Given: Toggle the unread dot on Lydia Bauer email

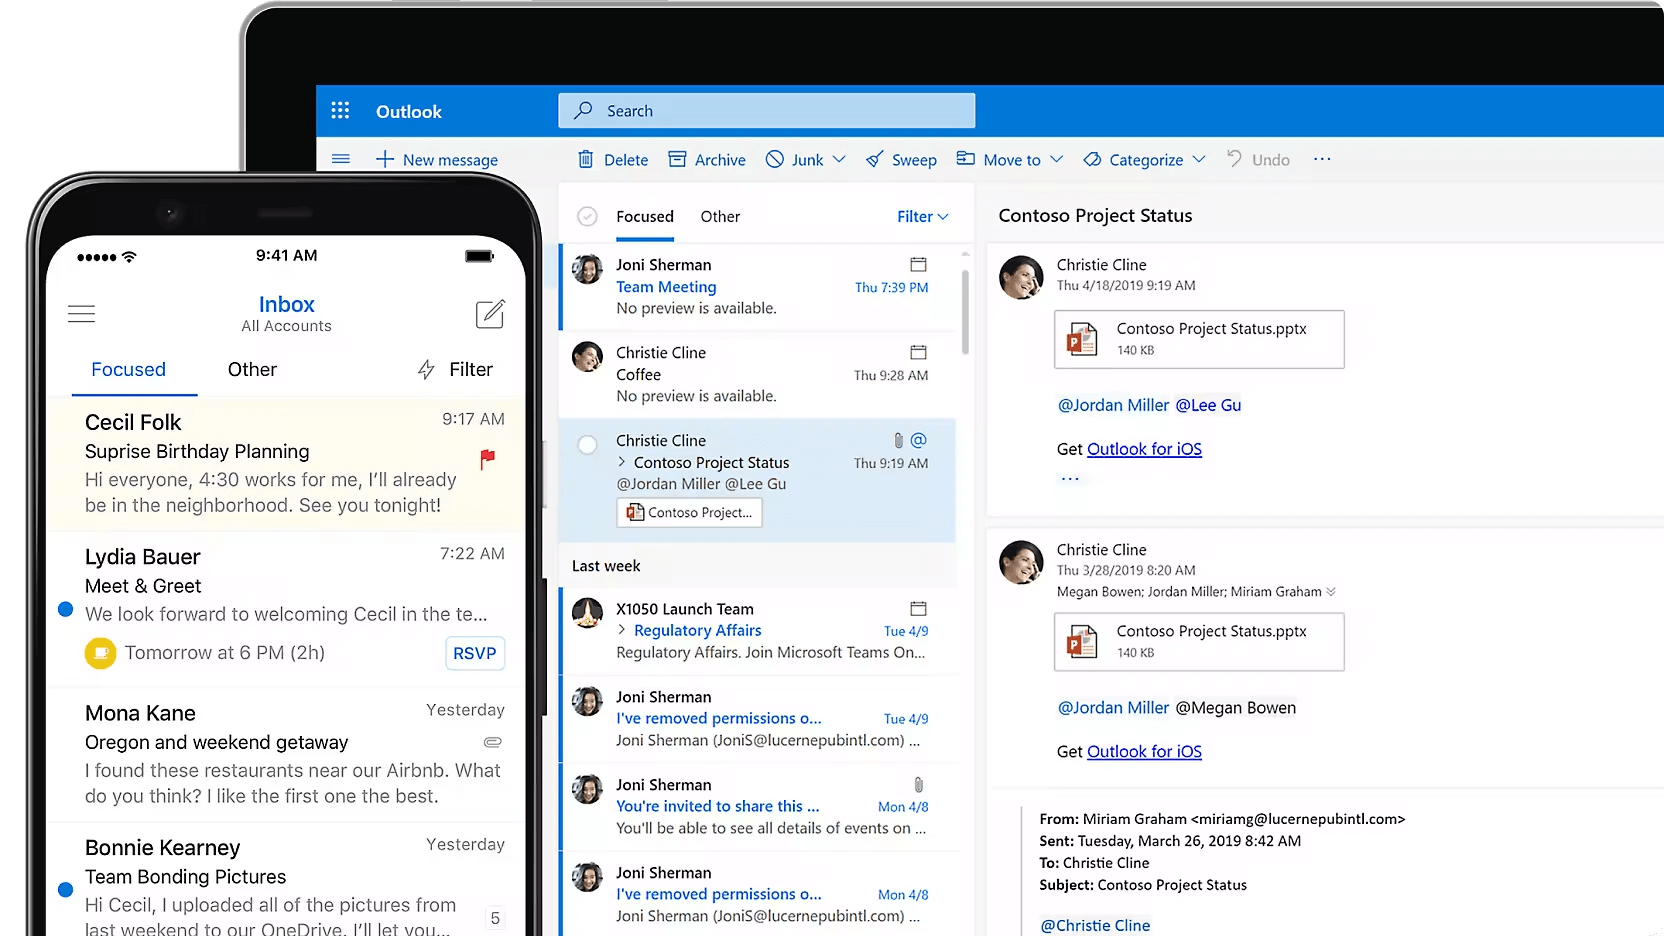Looking at the screenshot, I should pos(66,609).
